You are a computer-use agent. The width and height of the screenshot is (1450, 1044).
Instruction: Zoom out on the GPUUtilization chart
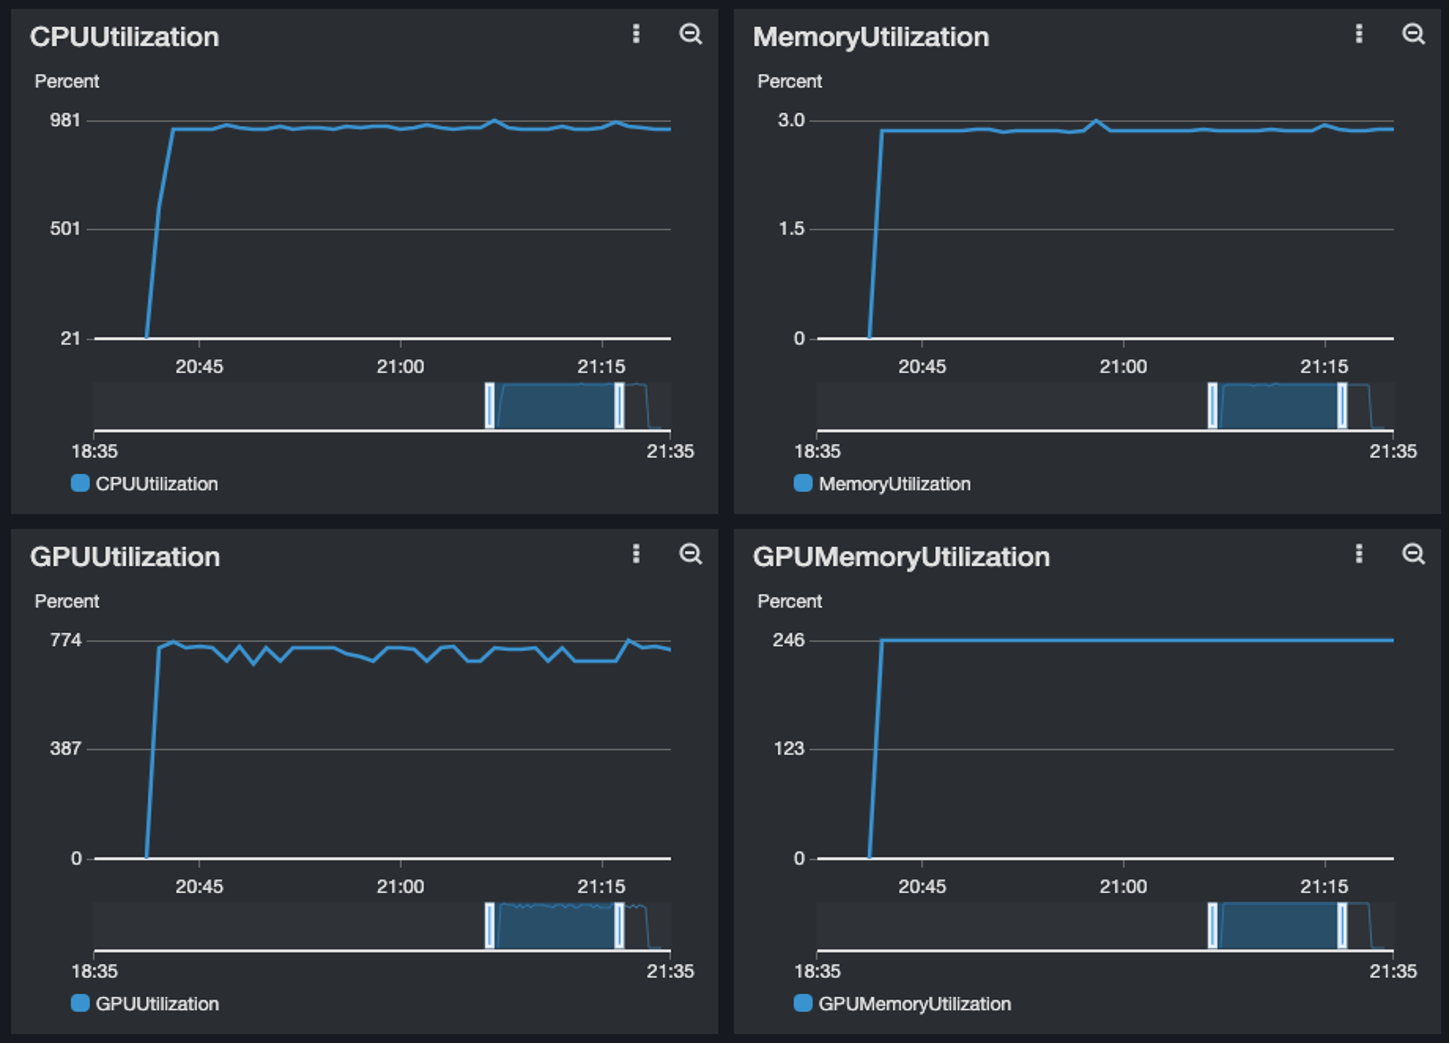click(x=690, y=554)
